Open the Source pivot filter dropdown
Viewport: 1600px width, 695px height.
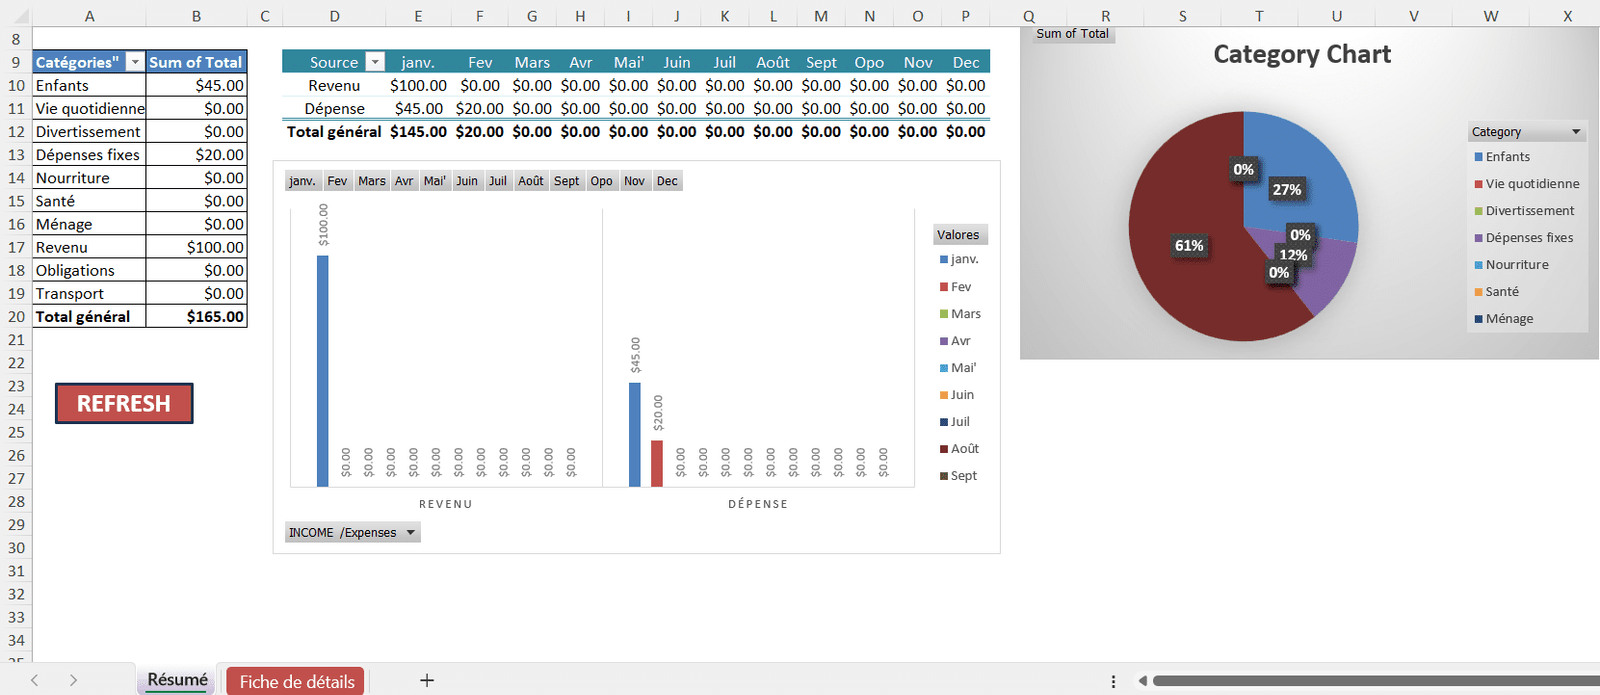point(375,62)
